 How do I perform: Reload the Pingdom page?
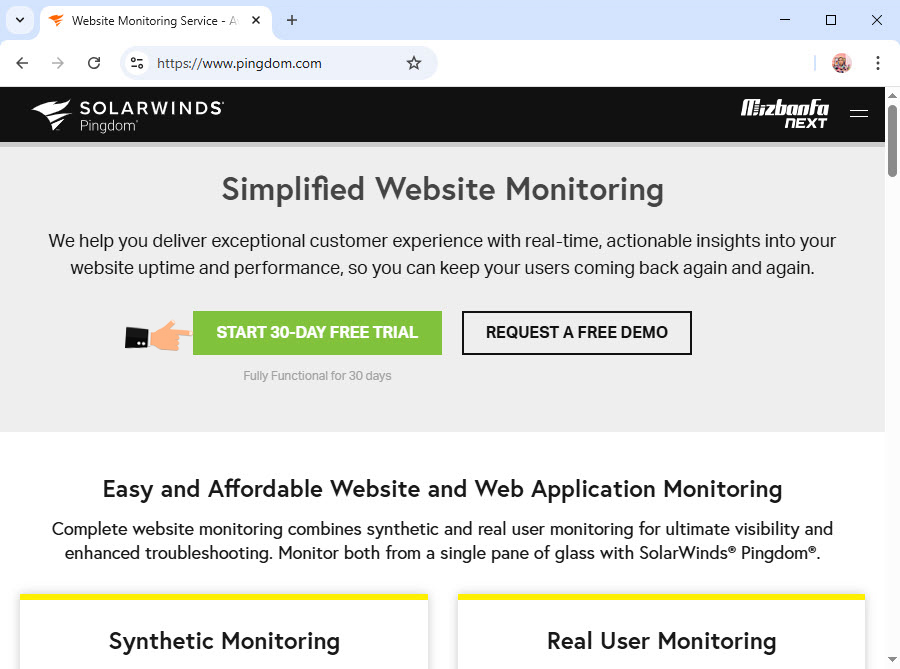coord(94,63)
